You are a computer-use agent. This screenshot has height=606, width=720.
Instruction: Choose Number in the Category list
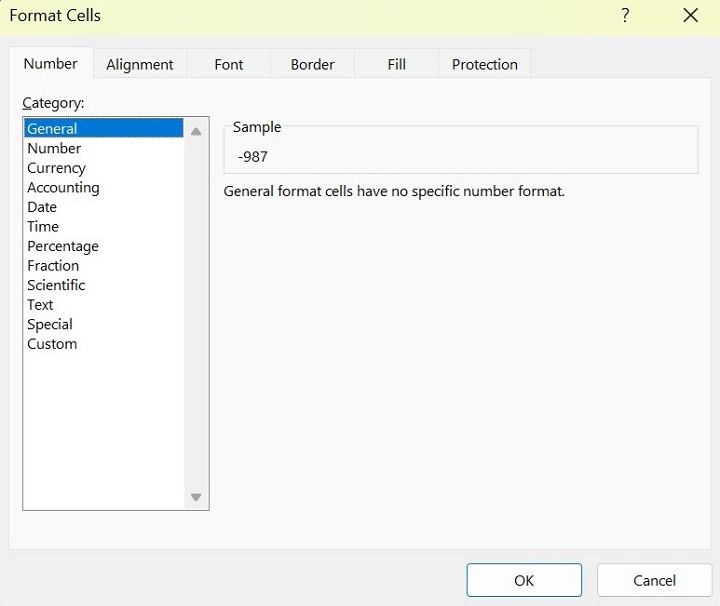(x=54, y=148)
